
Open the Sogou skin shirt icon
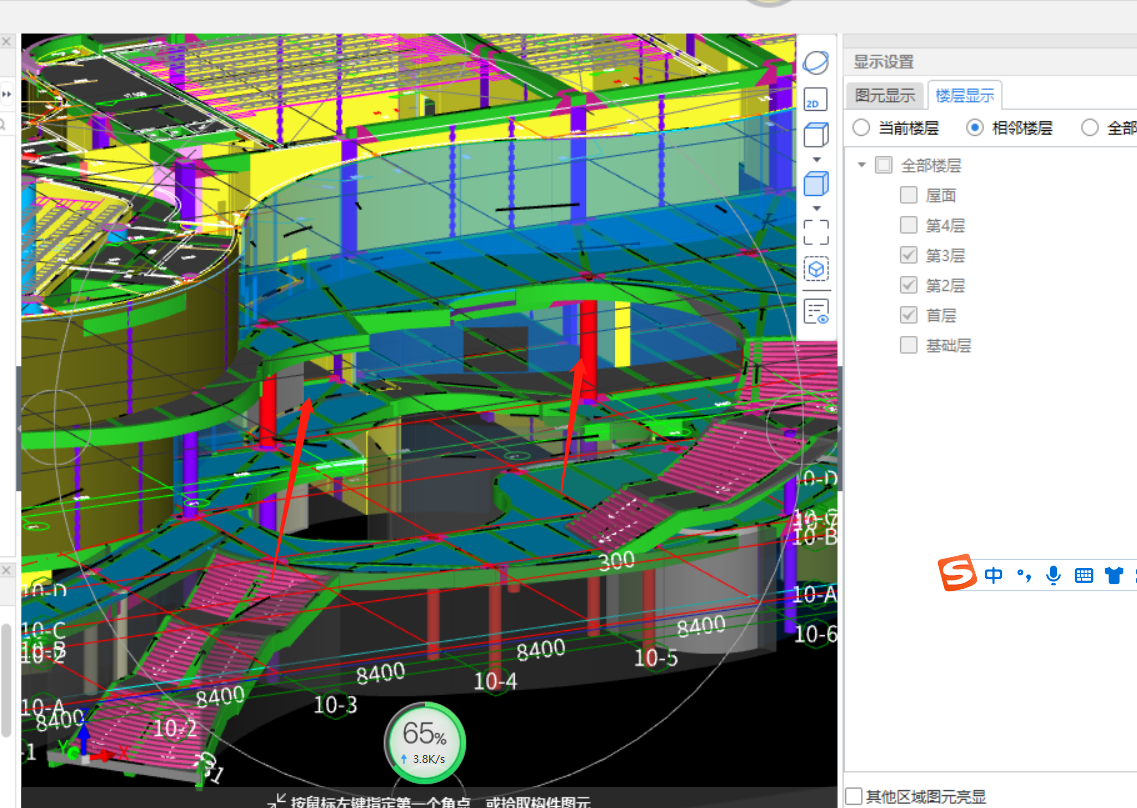click(x=1114, y=576)
